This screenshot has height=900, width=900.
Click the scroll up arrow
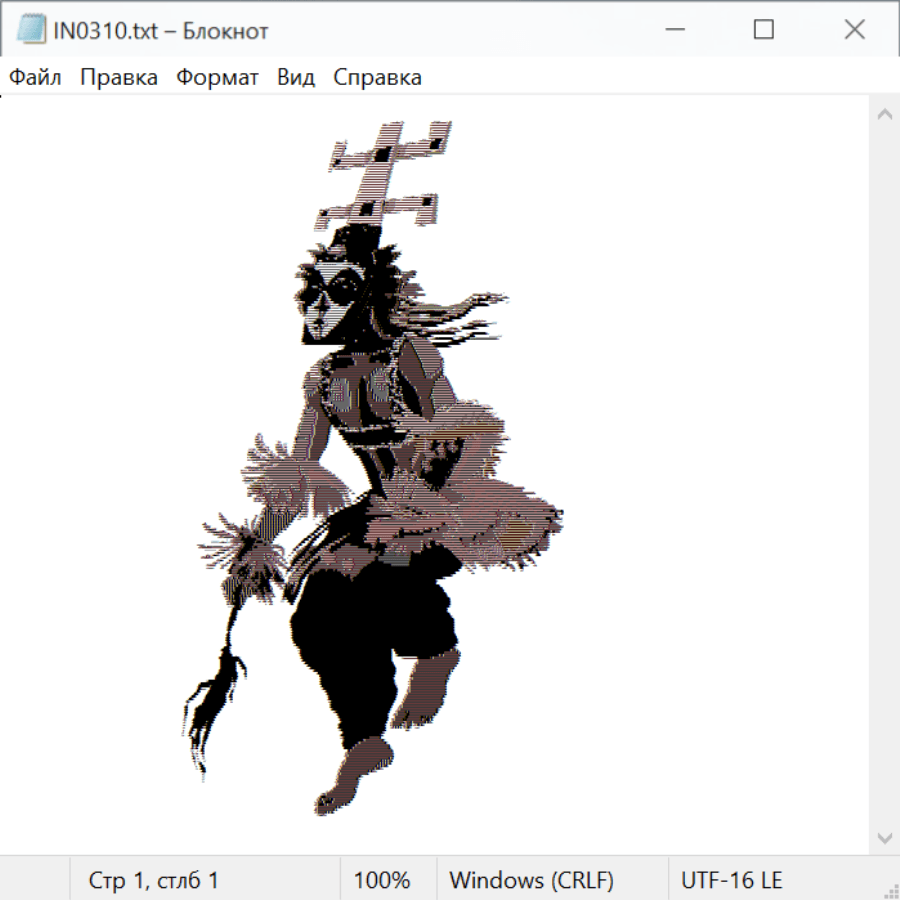tap(884, 115)
